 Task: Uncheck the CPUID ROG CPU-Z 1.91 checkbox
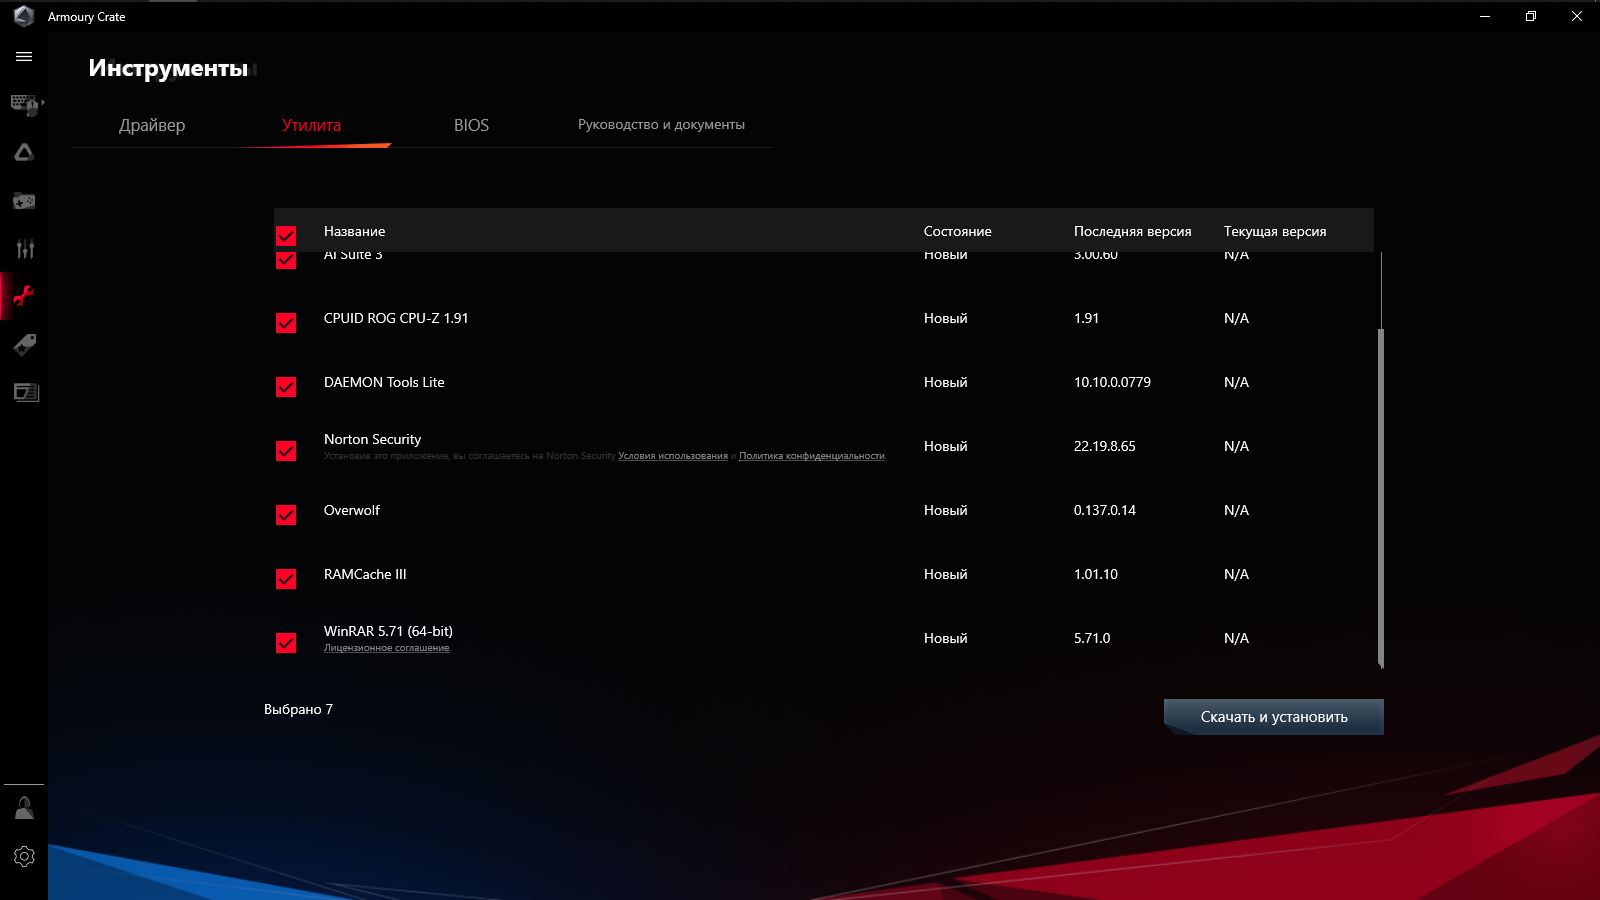coord(286,323)
